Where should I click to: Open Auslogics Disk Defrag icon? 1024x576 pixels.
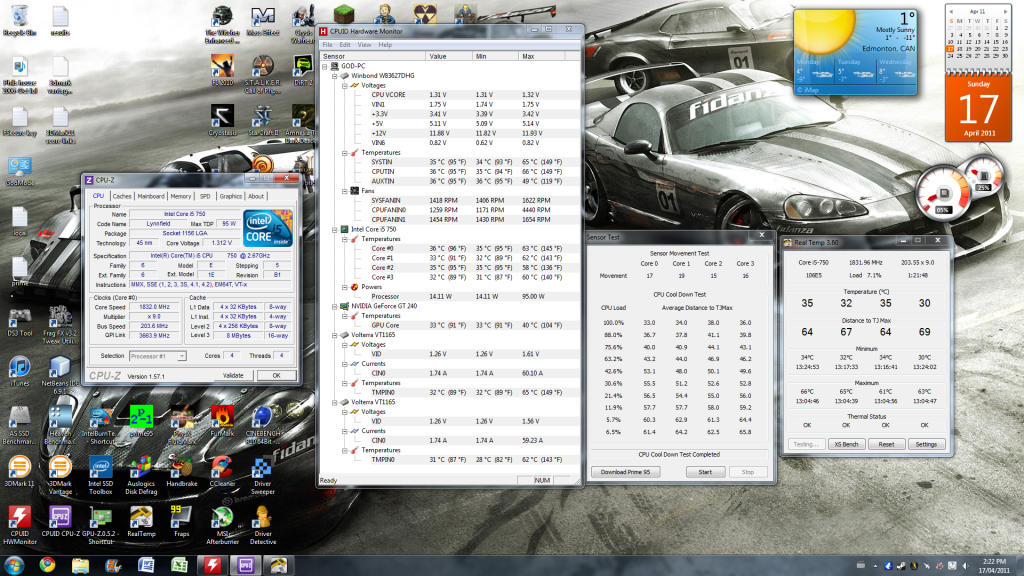click(141, 475)
